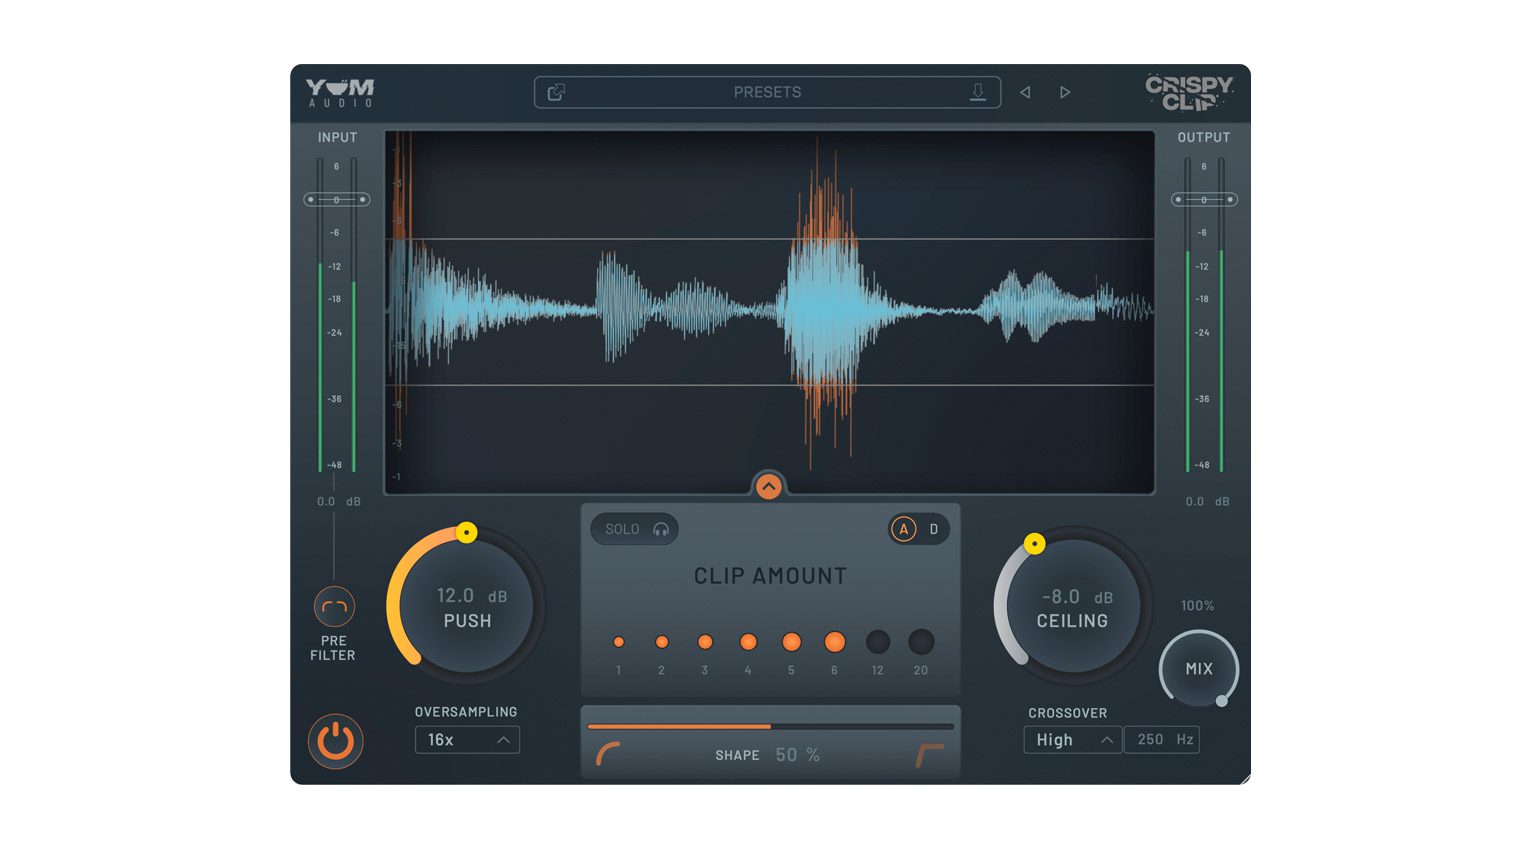Save preset with the download icon

pyautogui.click(x=978, y=92)
